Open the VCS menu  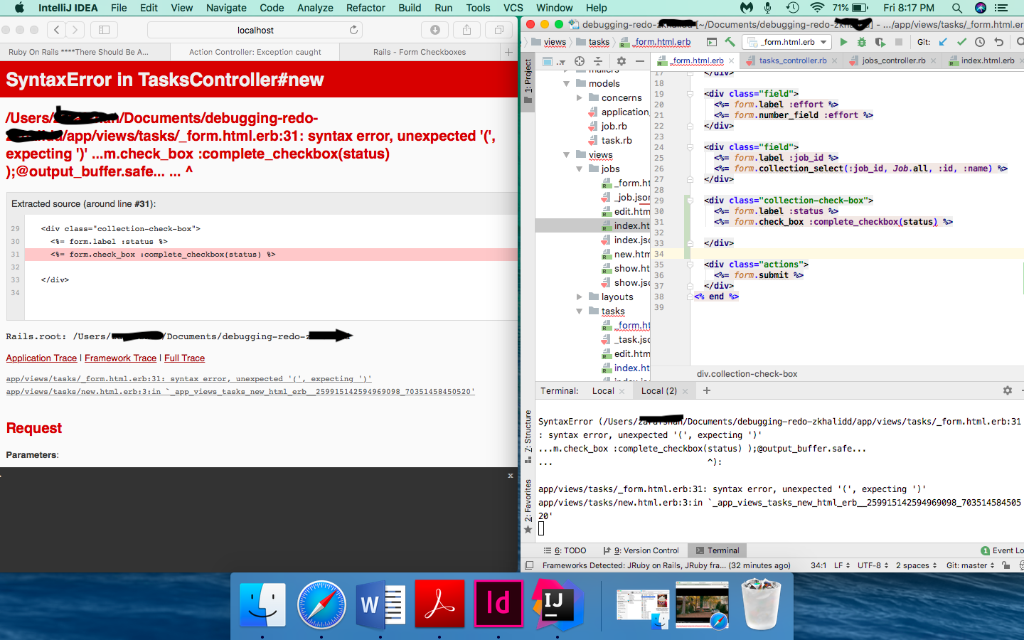click(x=513, y=8)
